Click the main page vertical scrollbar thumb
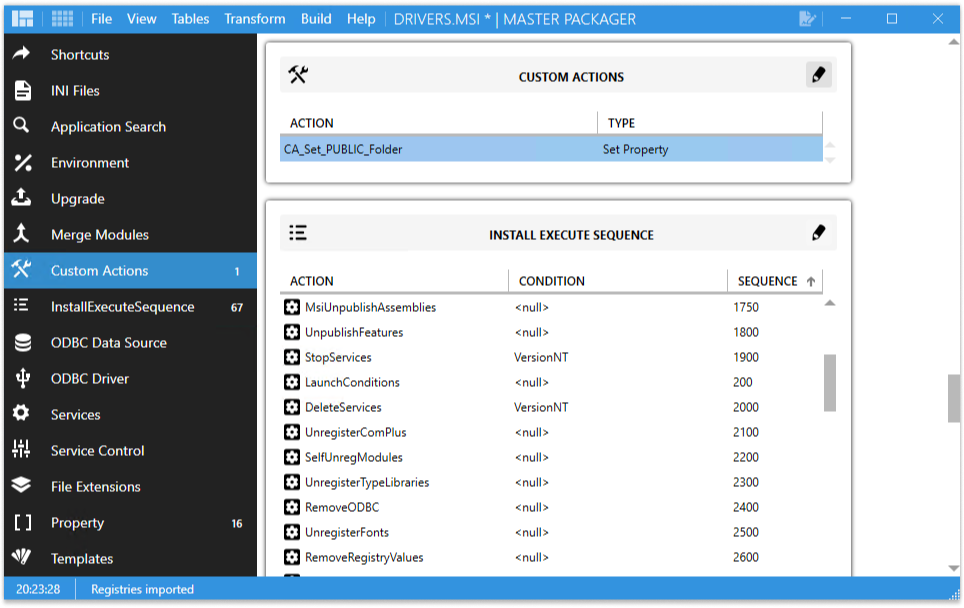The image size is (964, 608). point(954,398)
